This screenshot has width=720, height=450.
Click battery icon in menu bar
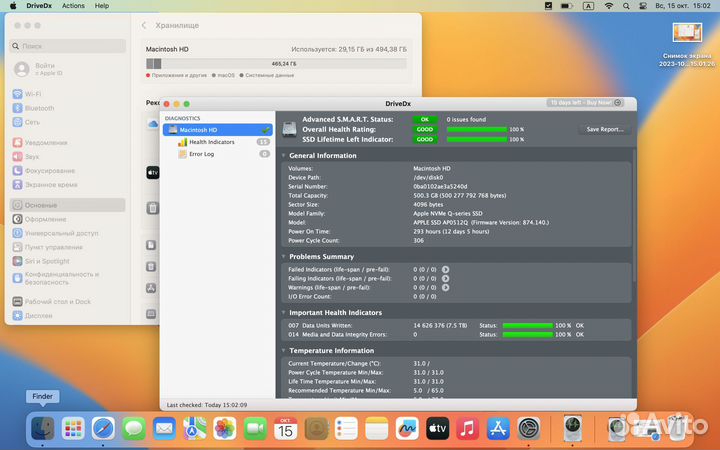click(x=567, y=6)
